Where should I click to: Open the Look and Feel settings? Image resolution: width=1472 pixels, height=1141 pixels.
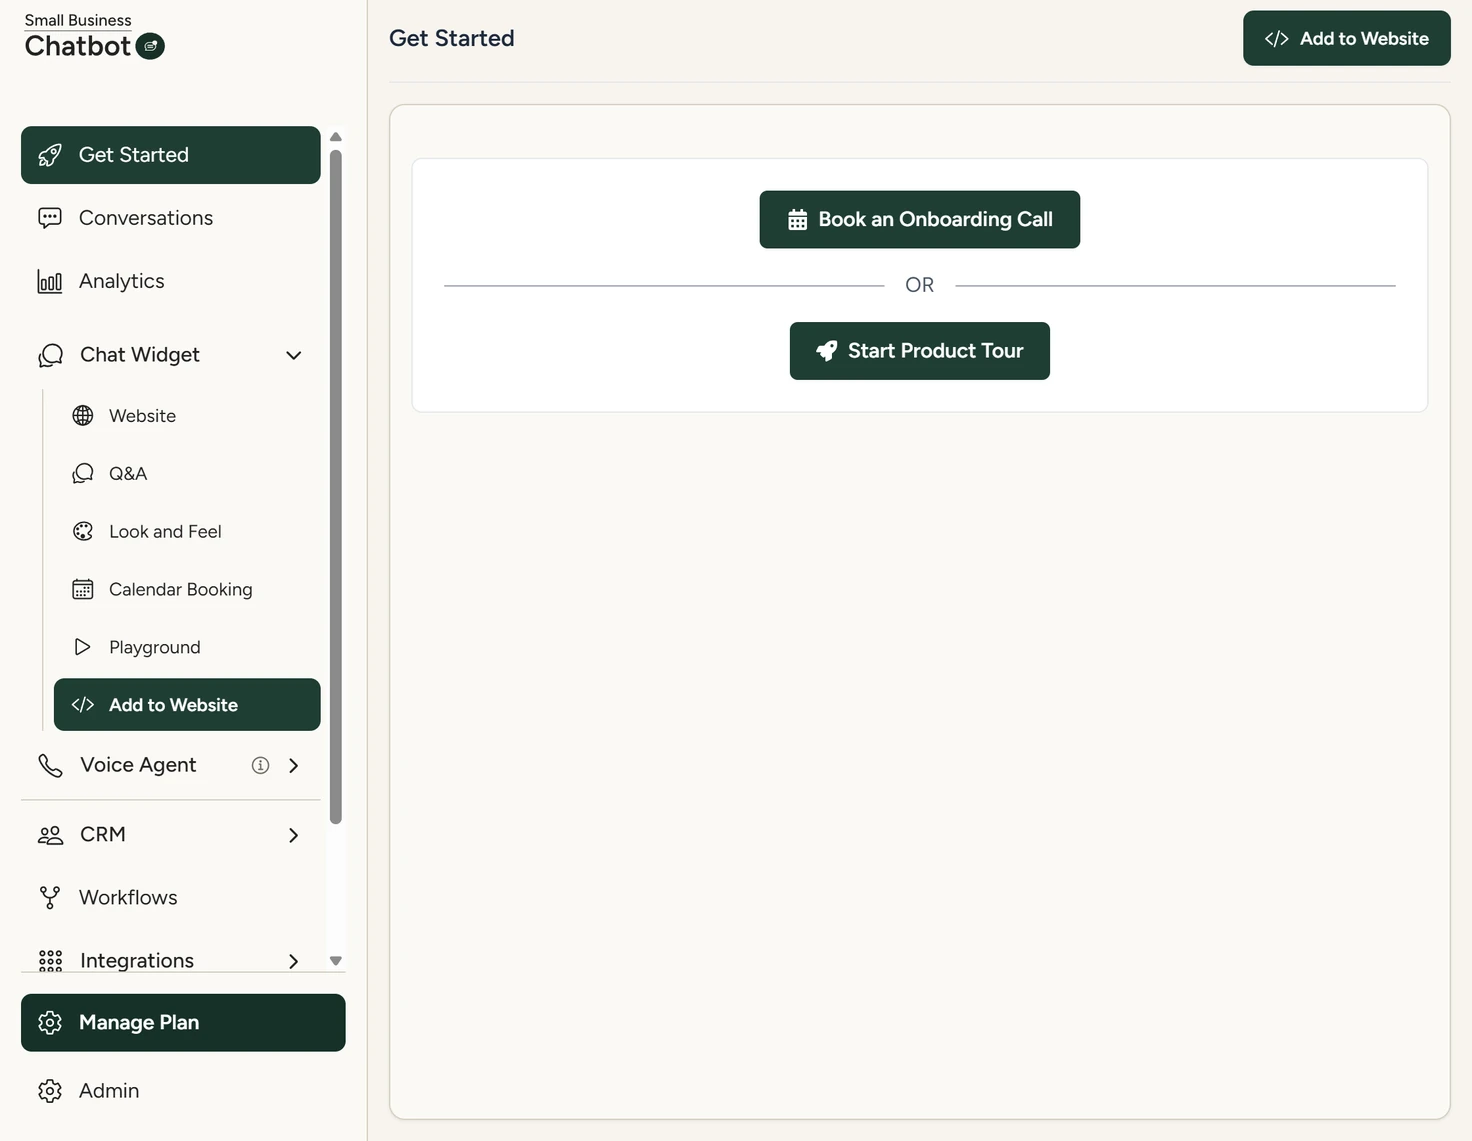[187, 532]
